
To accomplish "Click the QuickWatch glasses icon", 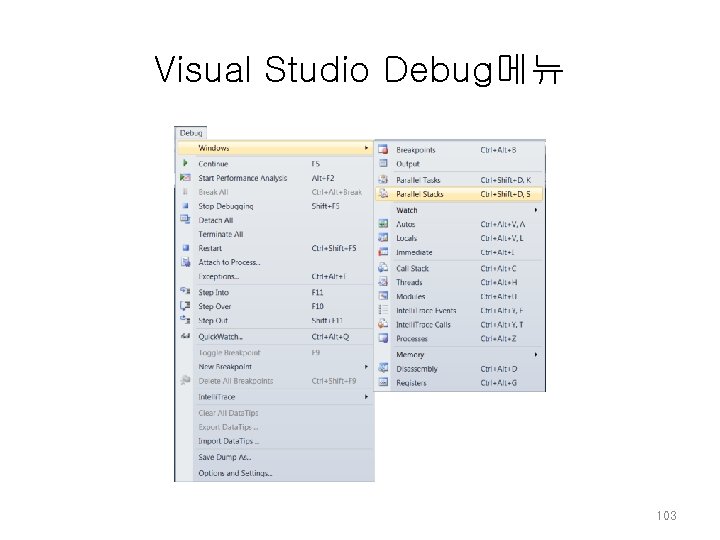I will click(x=185, y=336).
